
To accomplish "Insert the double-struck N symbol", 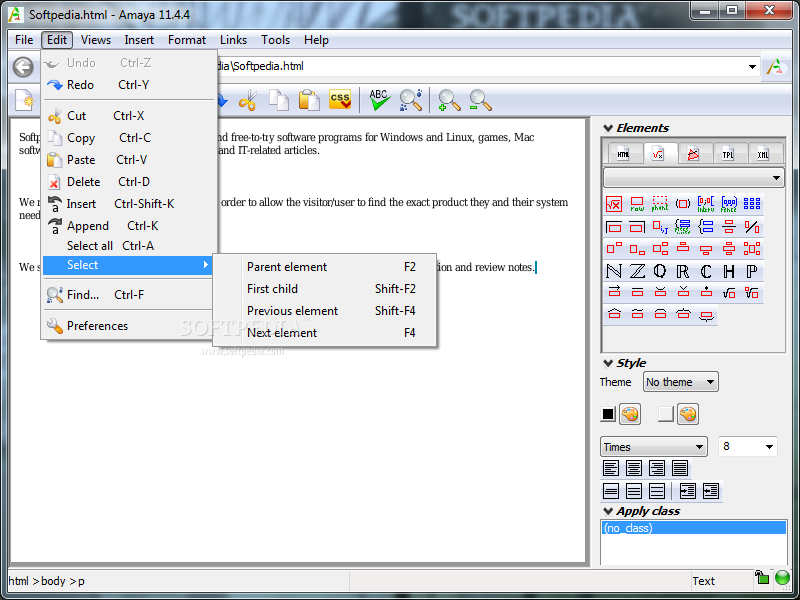I will (614, 271).
